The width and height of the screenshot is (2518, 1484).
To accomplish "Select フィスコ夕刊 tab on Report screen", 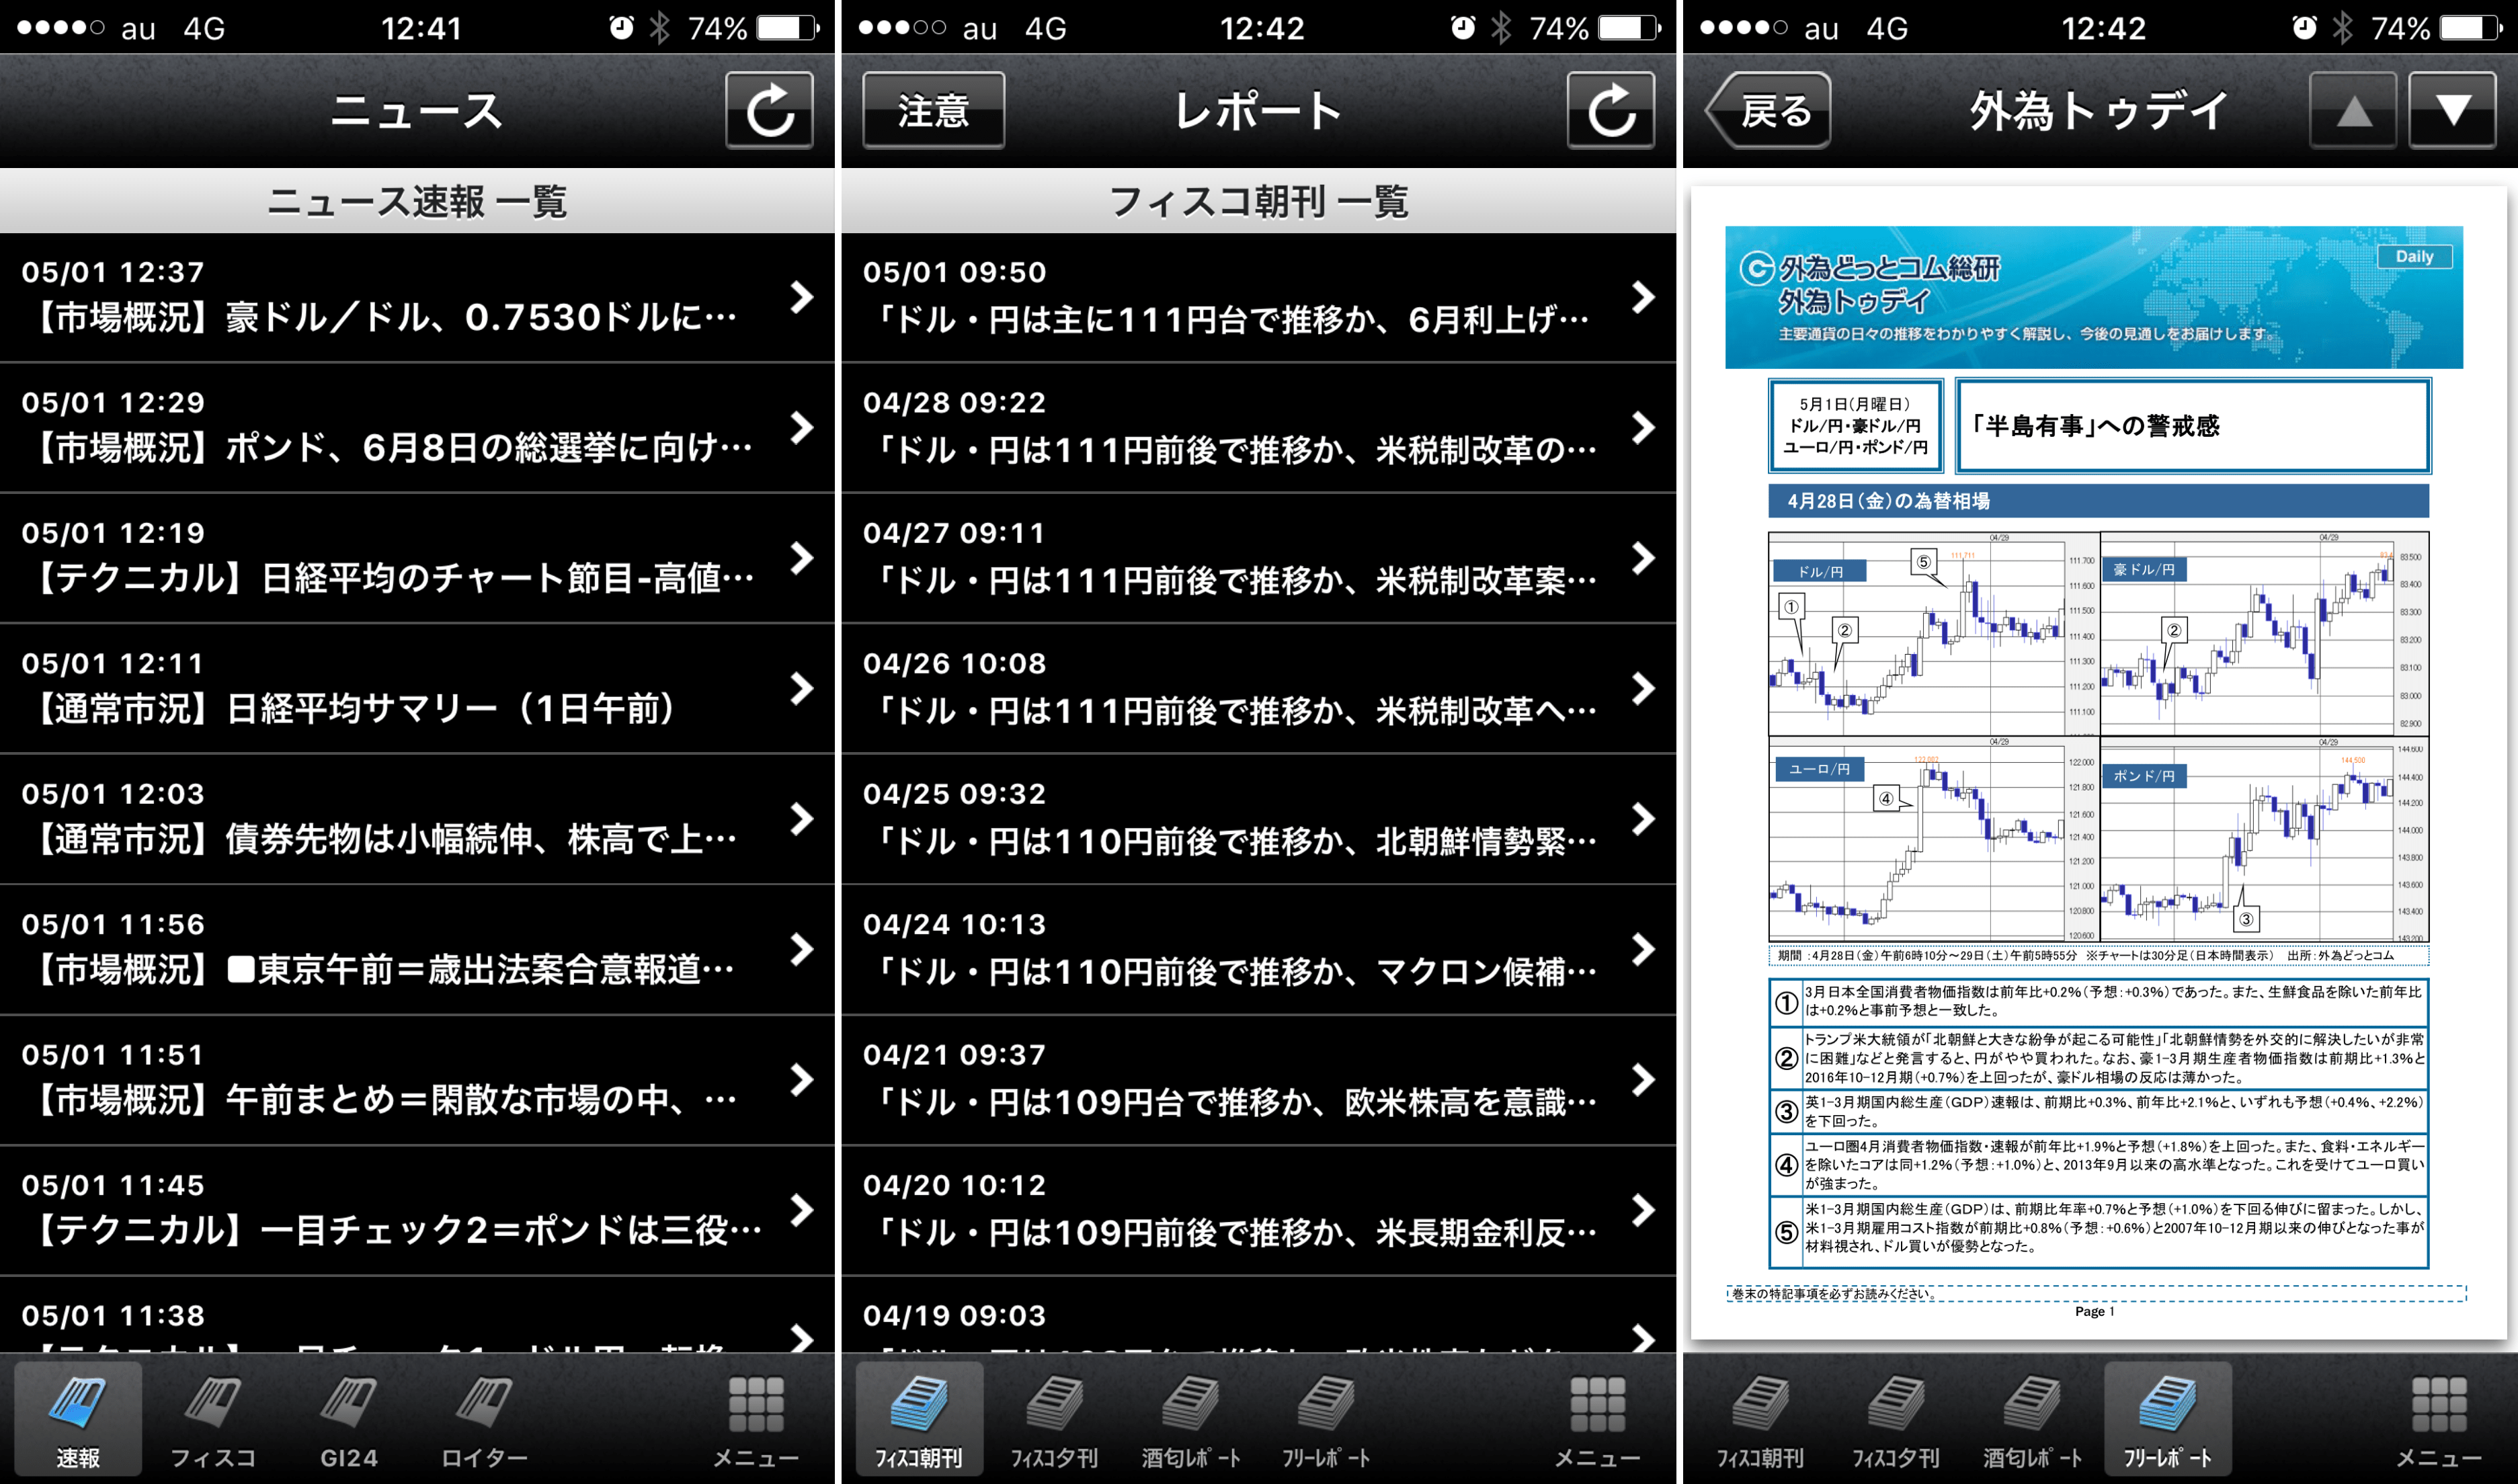I will (x=1054, y=1420).
